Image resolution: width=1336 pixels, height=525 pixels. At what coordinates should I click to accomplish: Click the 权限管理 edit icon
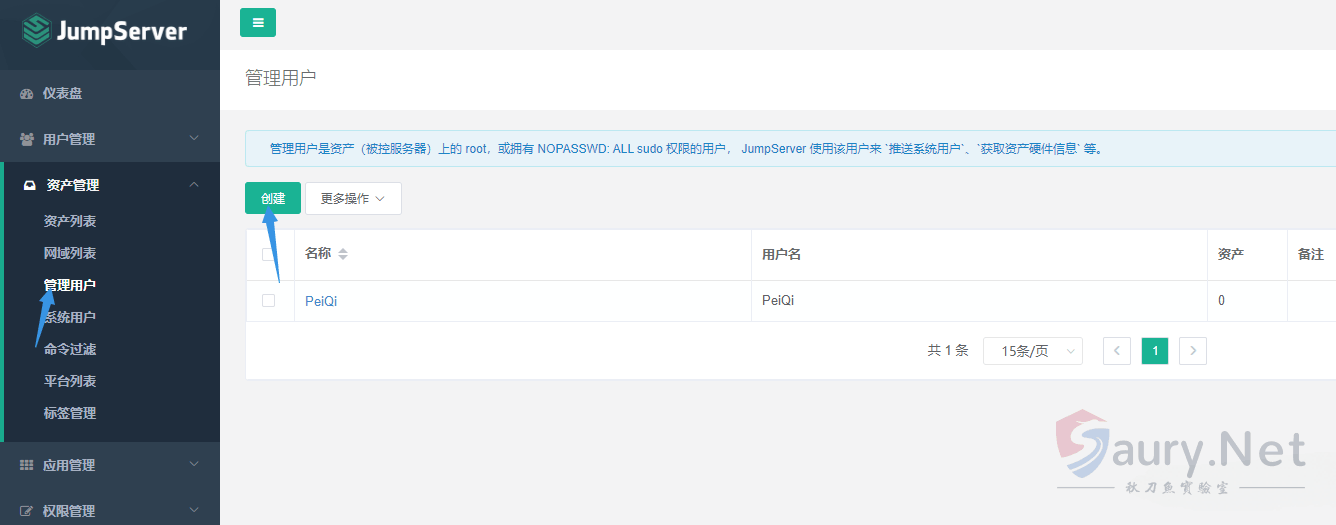27,511
